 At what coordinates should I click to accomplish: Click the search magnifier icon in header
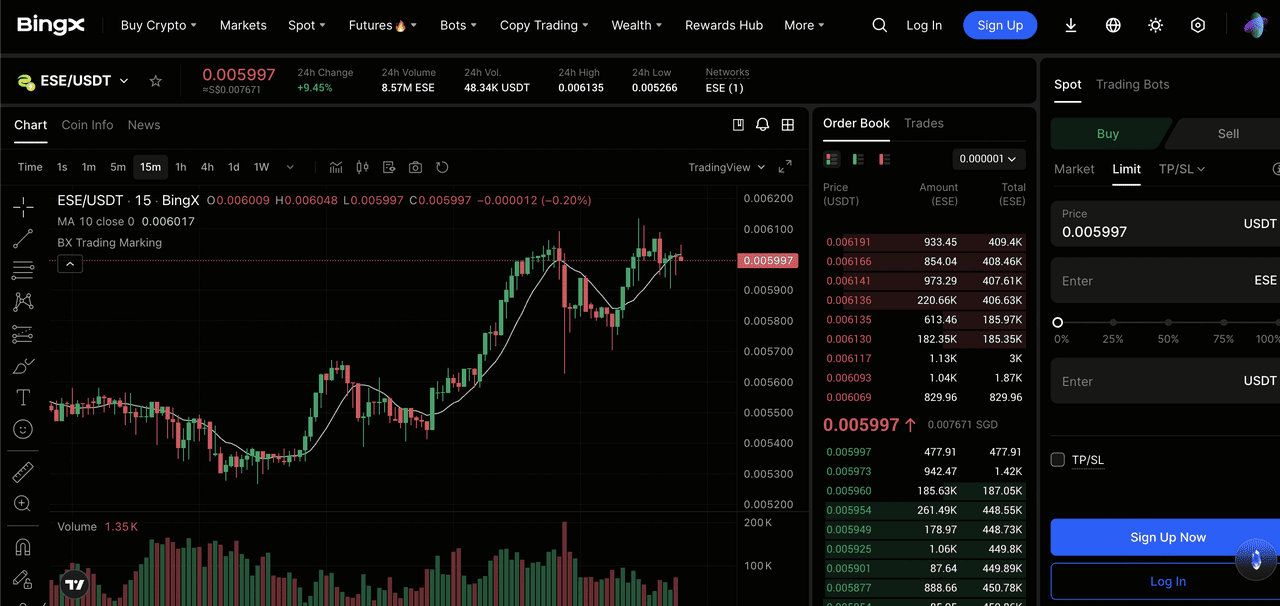[x=879, y=25]
